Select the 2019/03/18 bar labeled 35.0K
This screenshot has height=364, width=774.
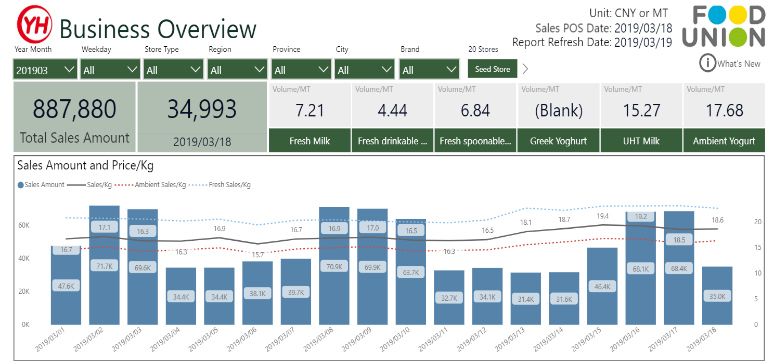click(x=718, y=295)
